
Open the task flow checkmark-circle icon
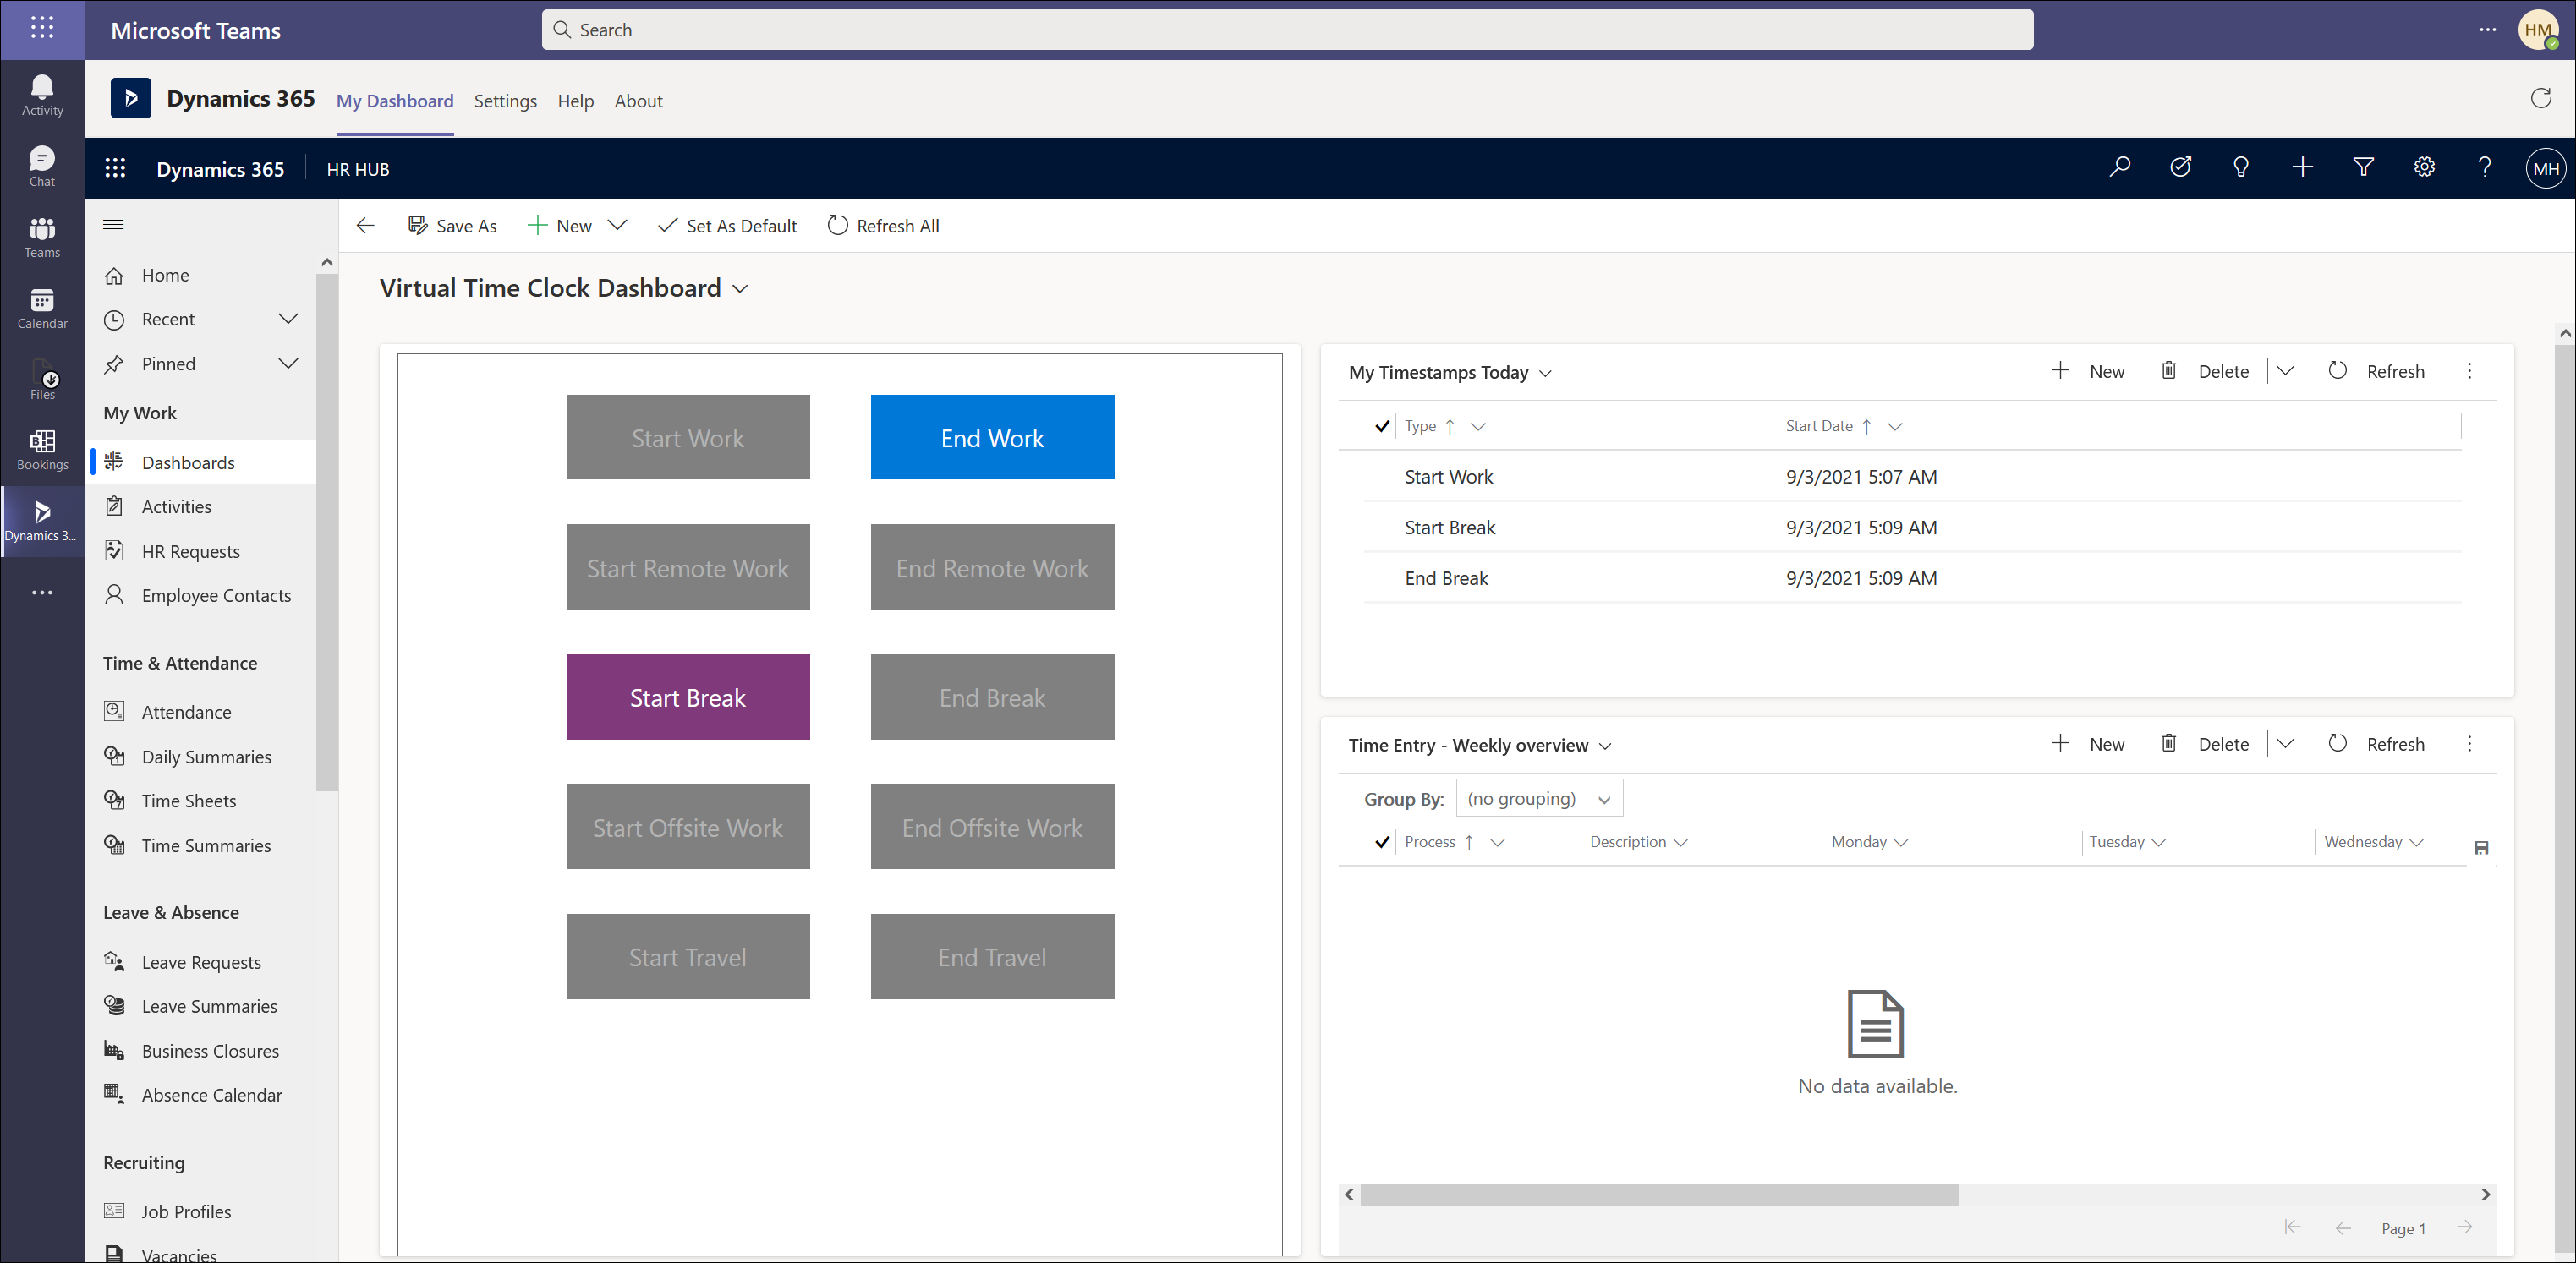(2180, 168)
